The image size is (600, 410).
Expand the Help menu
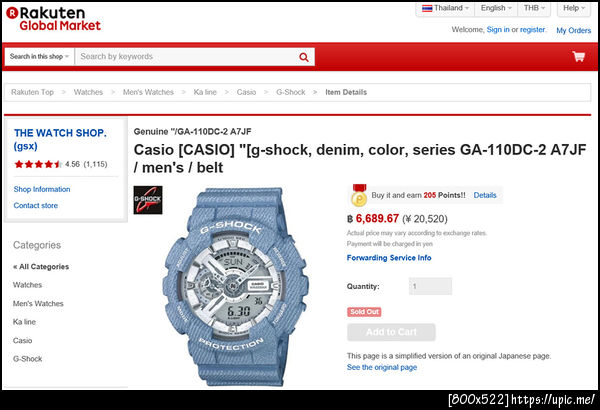574,8
